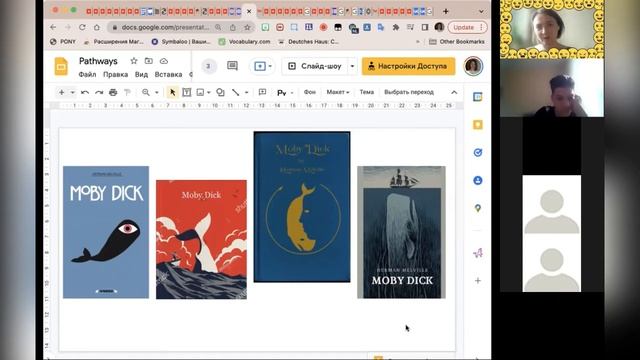Open the PONY bookmark
Screen dimensions: 640x360
(63, 42)
